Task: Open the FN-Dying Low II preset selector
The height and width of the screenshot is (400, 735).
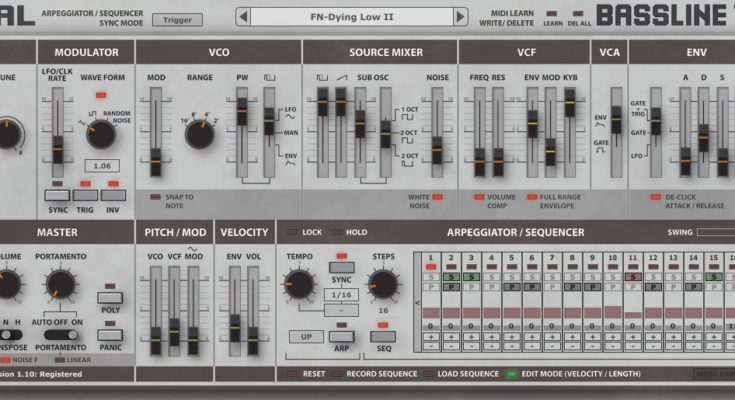Action: 351,17
